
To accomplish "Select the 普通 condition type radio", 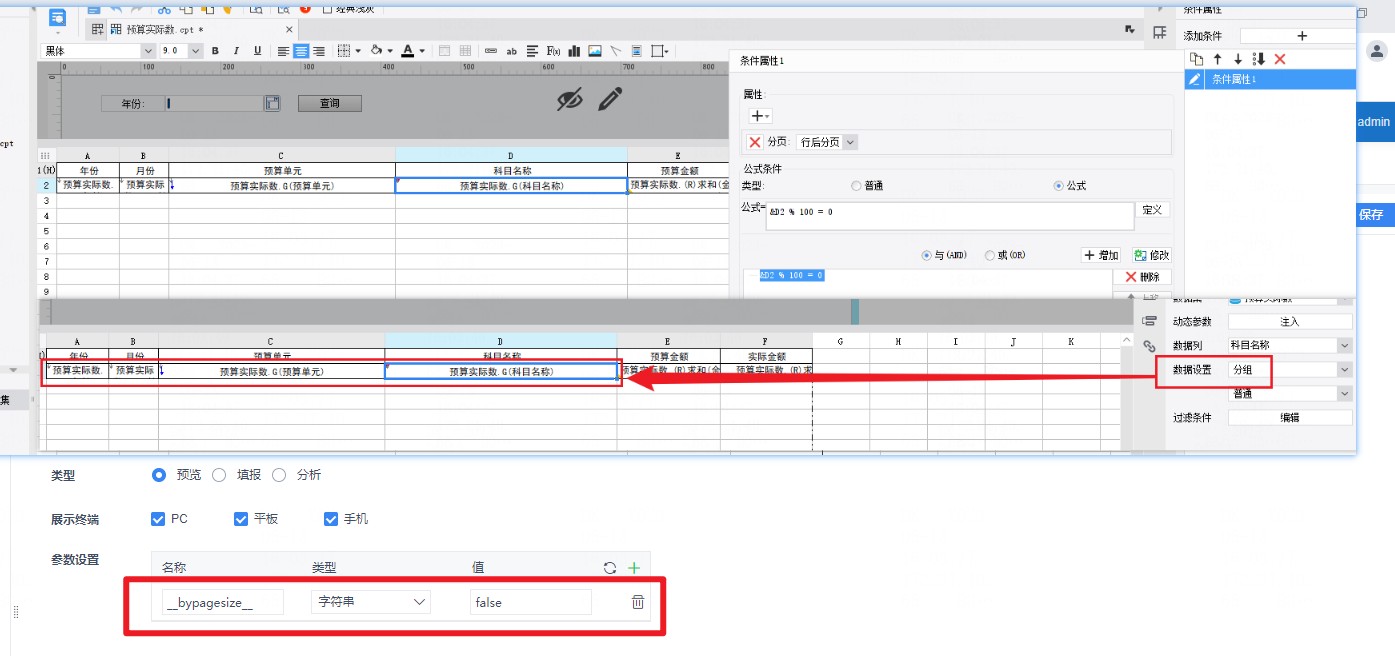I will pos(855,186).
